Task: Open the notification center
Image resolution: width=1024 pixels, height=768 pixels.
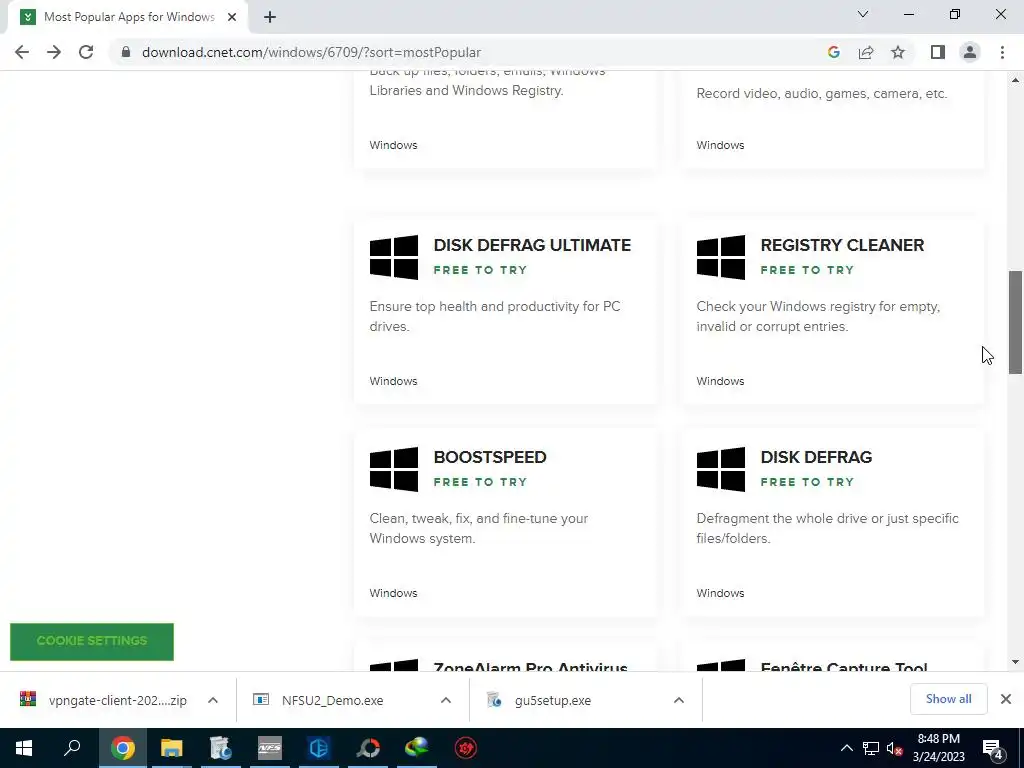Action: click(x=993, y=749)
